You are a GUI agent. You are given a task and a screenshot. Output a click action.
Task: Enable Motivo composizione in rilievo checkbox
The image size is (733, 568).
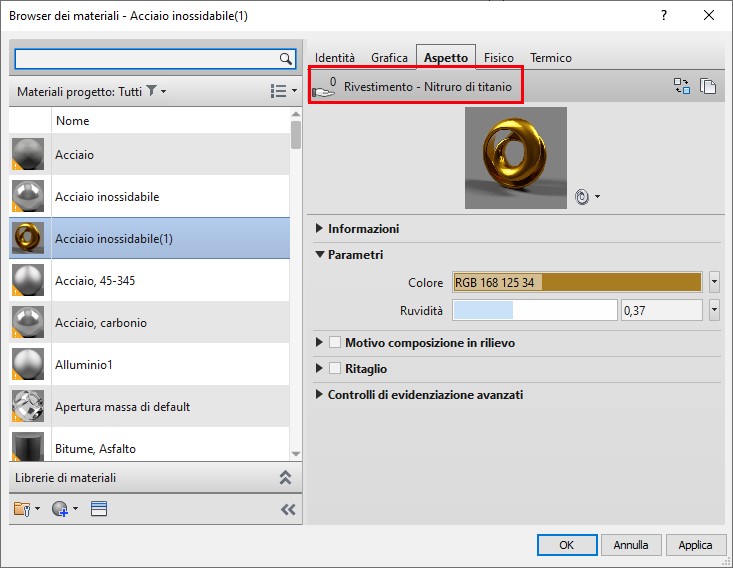(335, 342)
